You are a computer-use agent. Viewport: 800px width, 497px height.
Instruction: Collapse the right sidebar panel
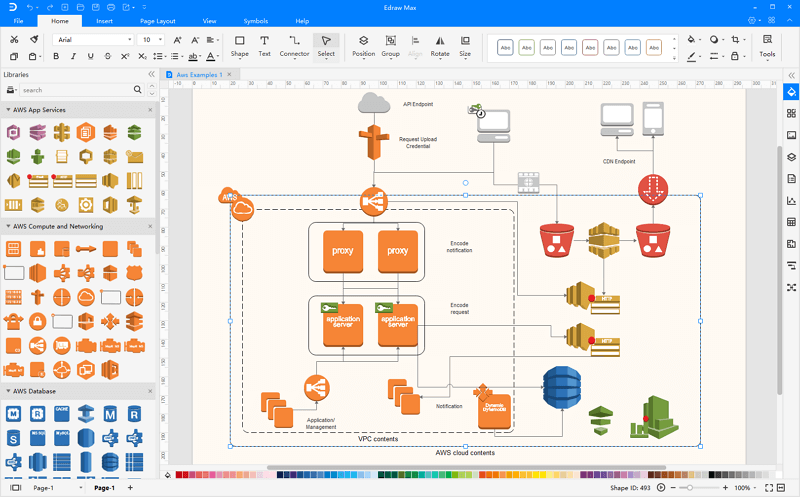click(x=791, y=75)
